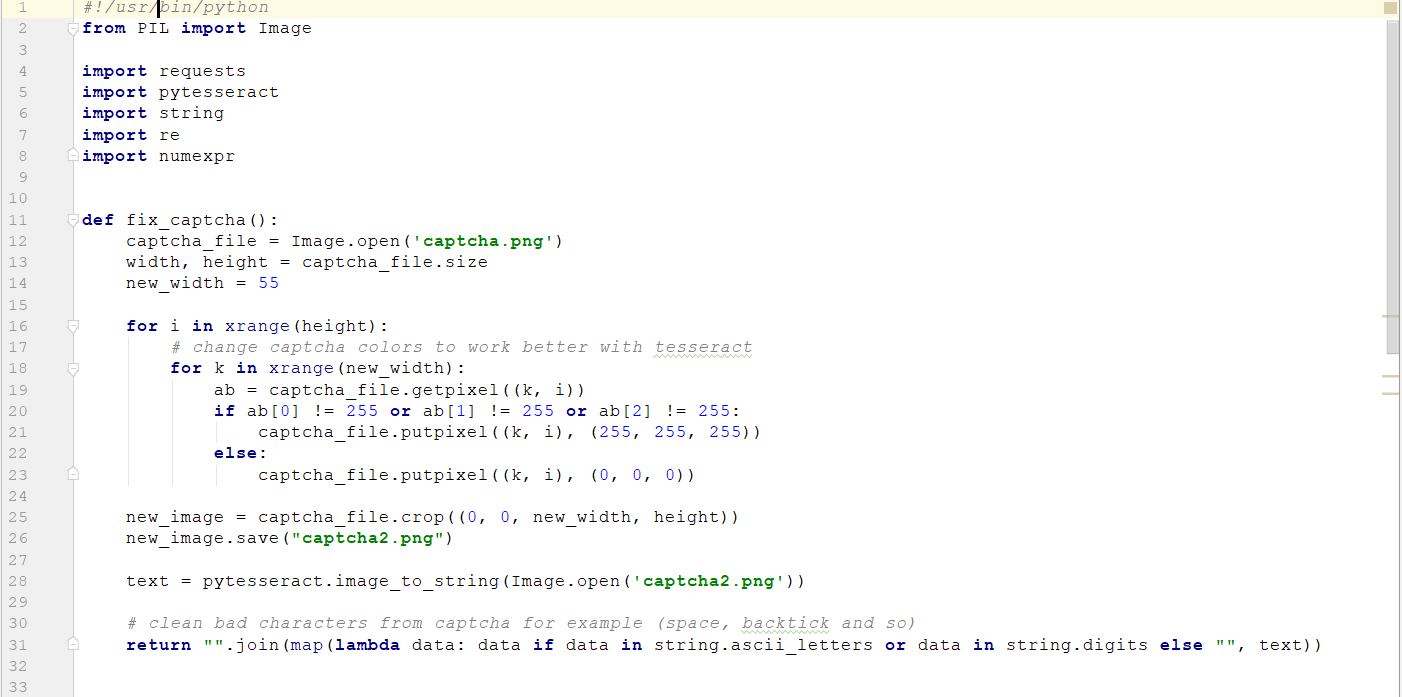Click the 'return' keyword on line 31
Image resolution: width=1402 pixels, height=697 pixels.
click(x=159, y=645)
